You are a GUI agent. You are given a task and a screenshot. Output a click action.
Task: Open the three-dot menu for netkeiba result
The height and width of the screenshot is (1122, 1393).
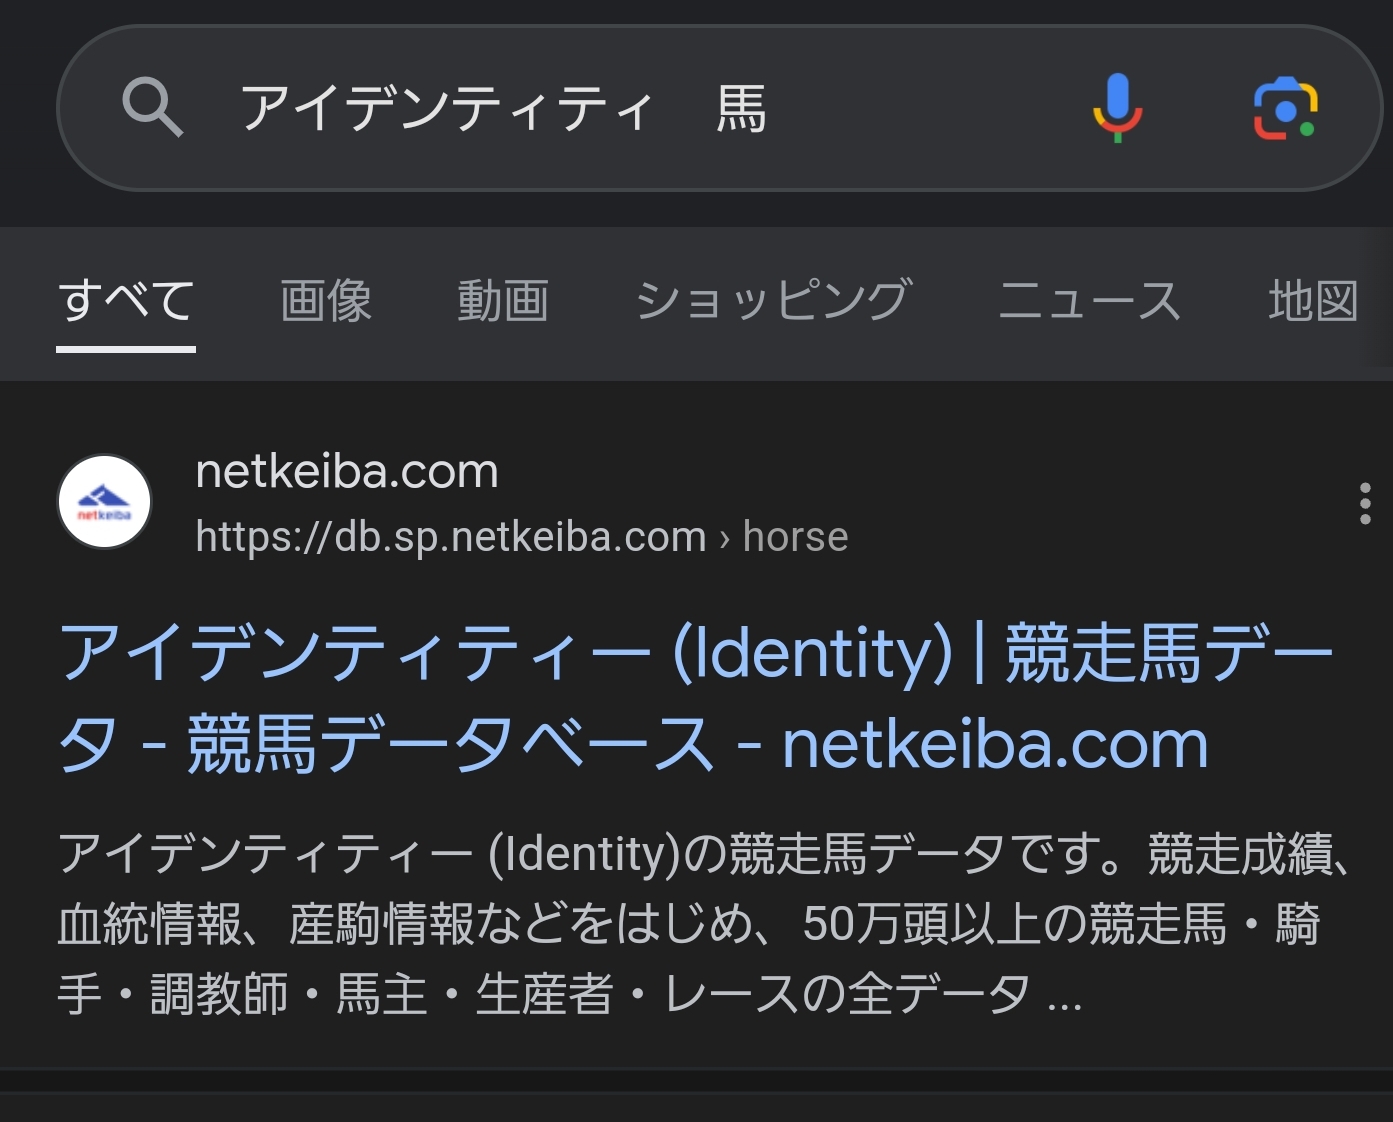click(x=1365, y=503)
